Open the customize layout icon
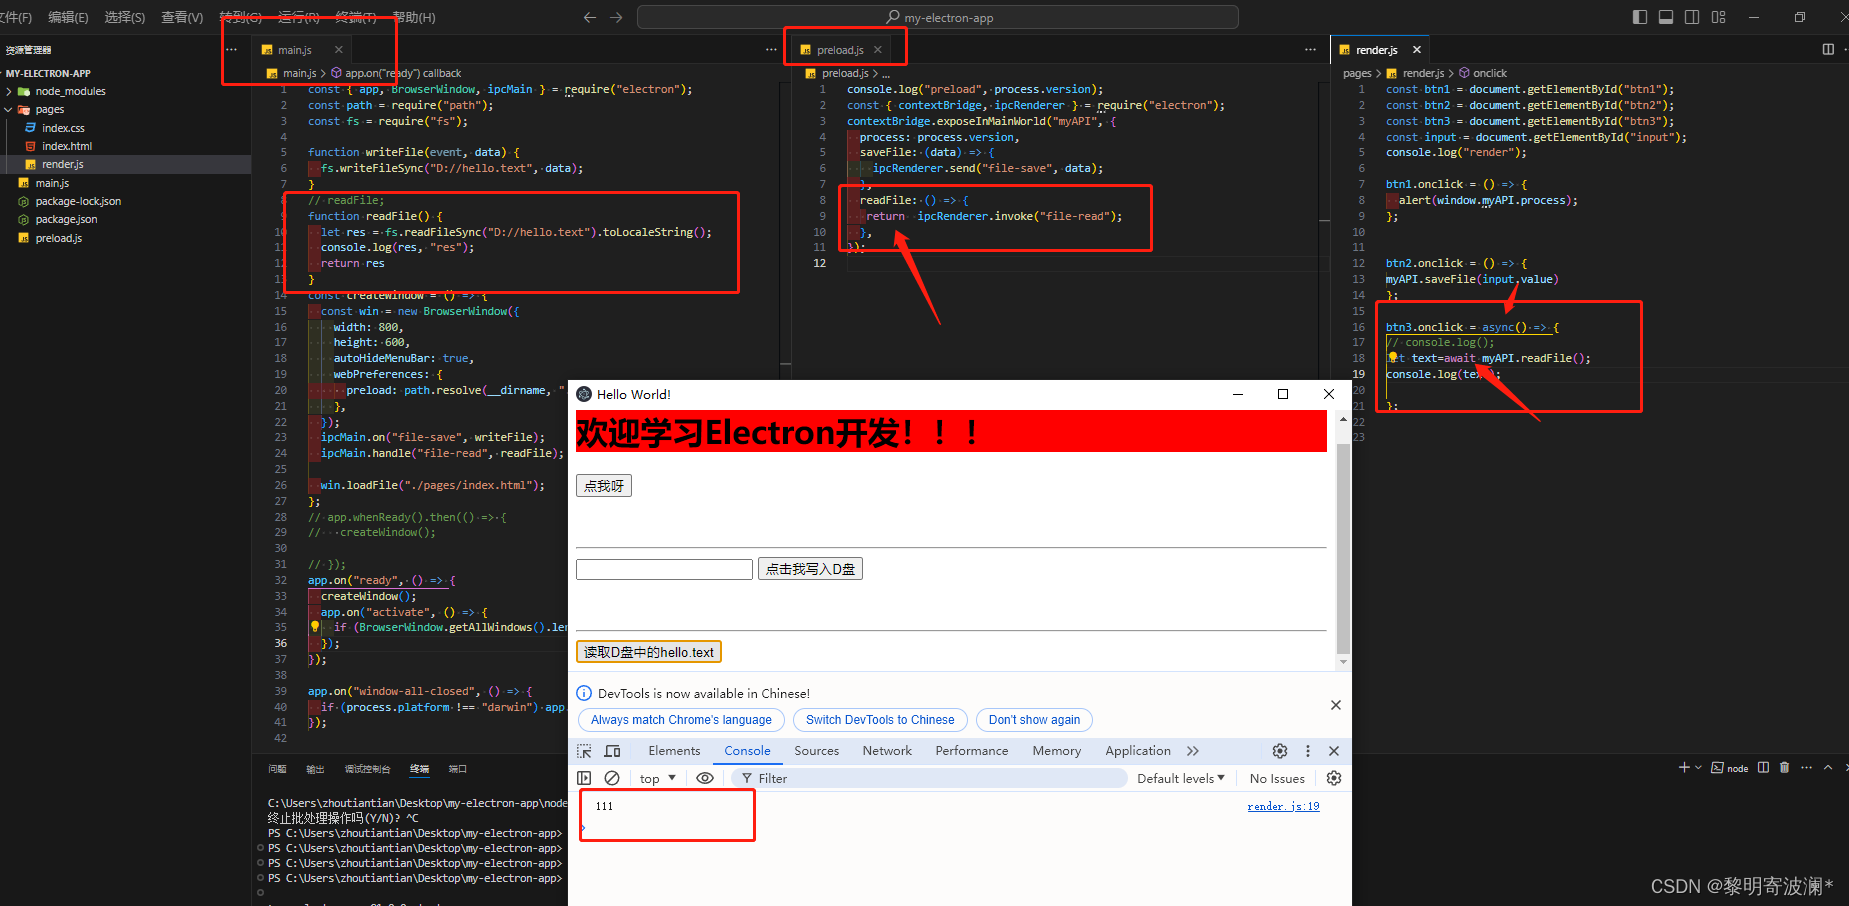Image resolution: width=1849 pixels, height=906 pixels. pyautogui.click(x=1718, y=17)
